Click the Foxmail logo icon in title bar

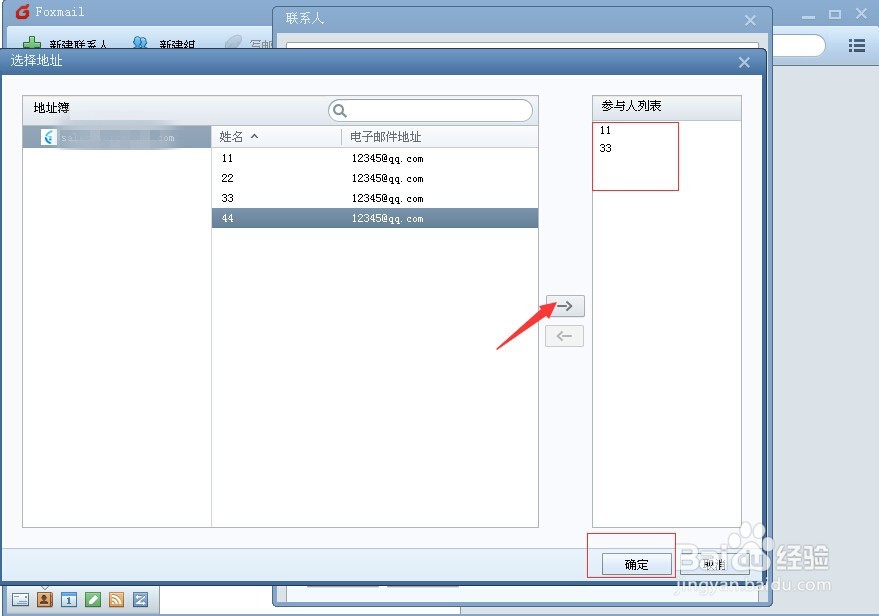22,12
